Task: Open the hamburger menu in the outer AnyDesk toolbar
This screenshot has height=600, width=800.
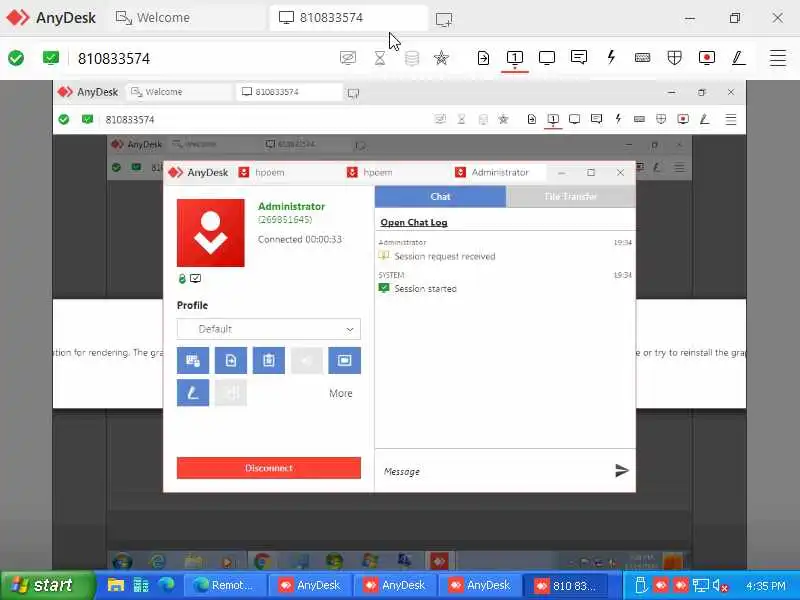Action: pyautogui.click(x=778, y=58)
